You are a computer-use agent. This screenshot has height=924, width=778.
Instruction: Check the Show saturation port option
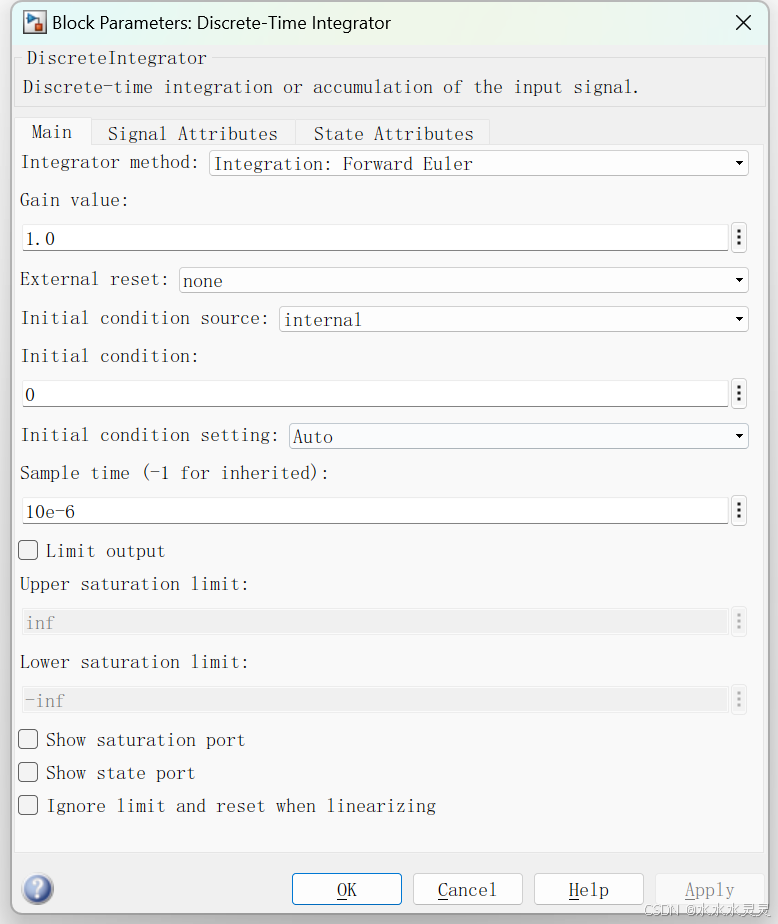point(29,740)
